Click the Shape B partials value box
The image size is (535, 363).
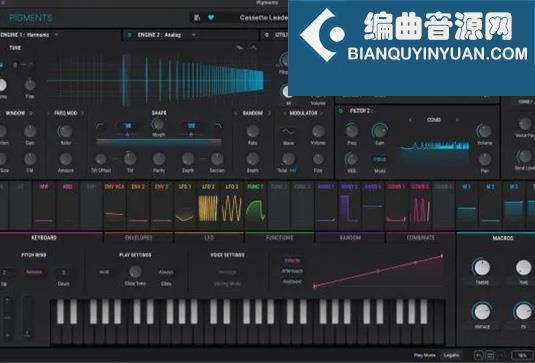point(191,126)
